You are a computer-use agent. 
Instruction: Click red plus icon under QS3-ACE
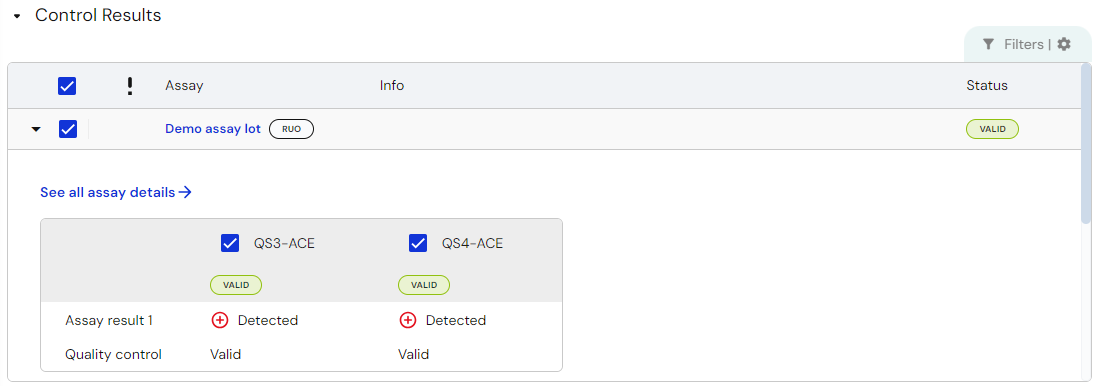[x=220, y=320]
